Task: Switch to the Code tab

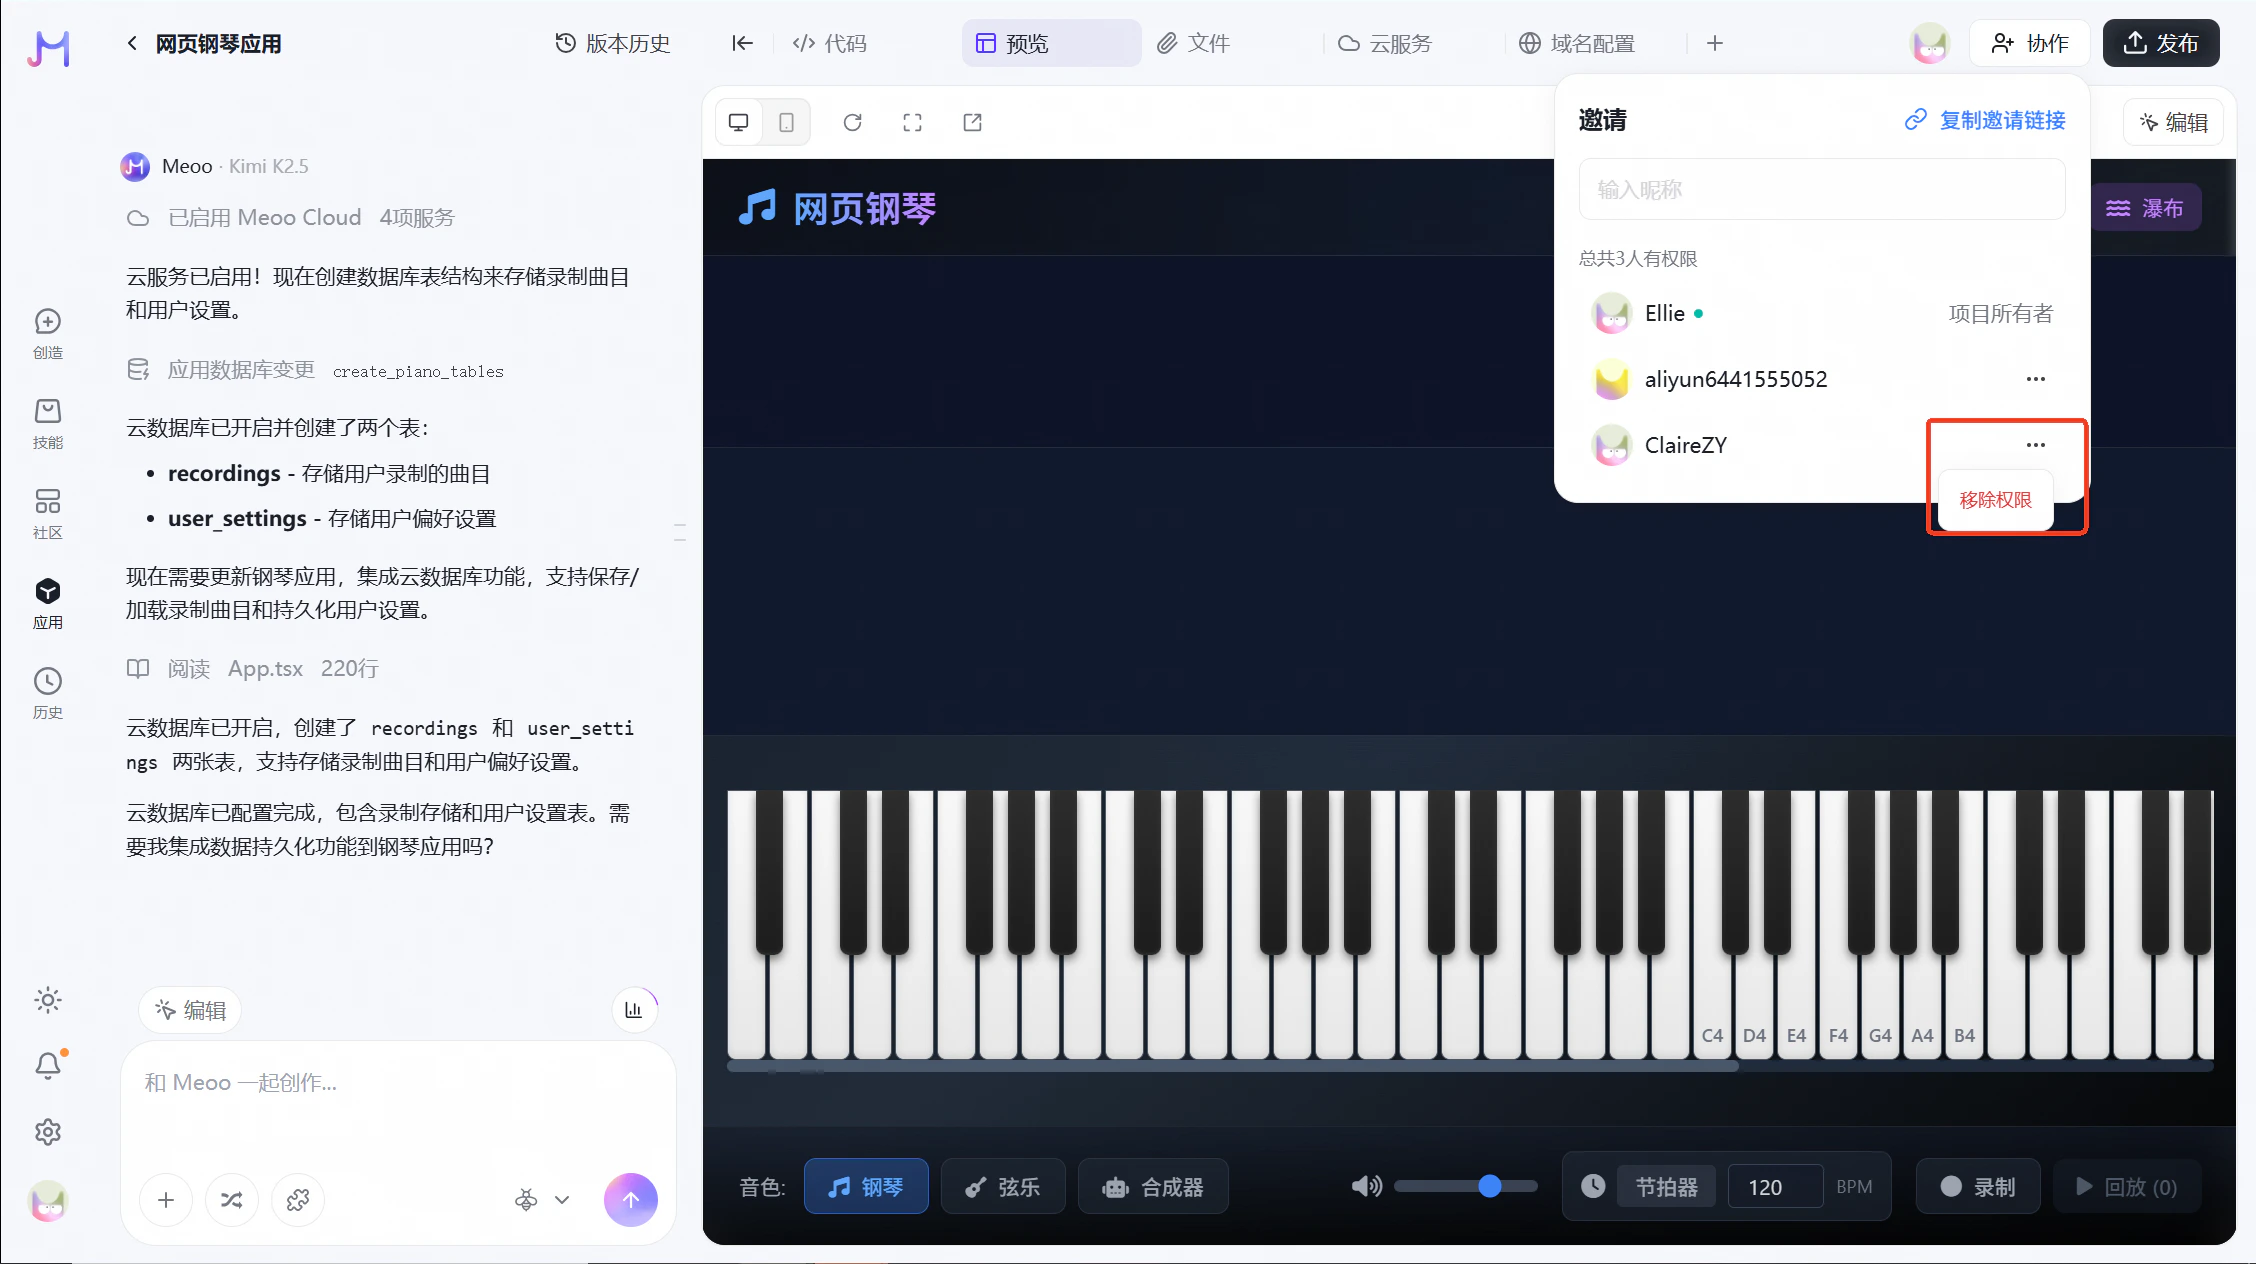Action: pos(830,43)
